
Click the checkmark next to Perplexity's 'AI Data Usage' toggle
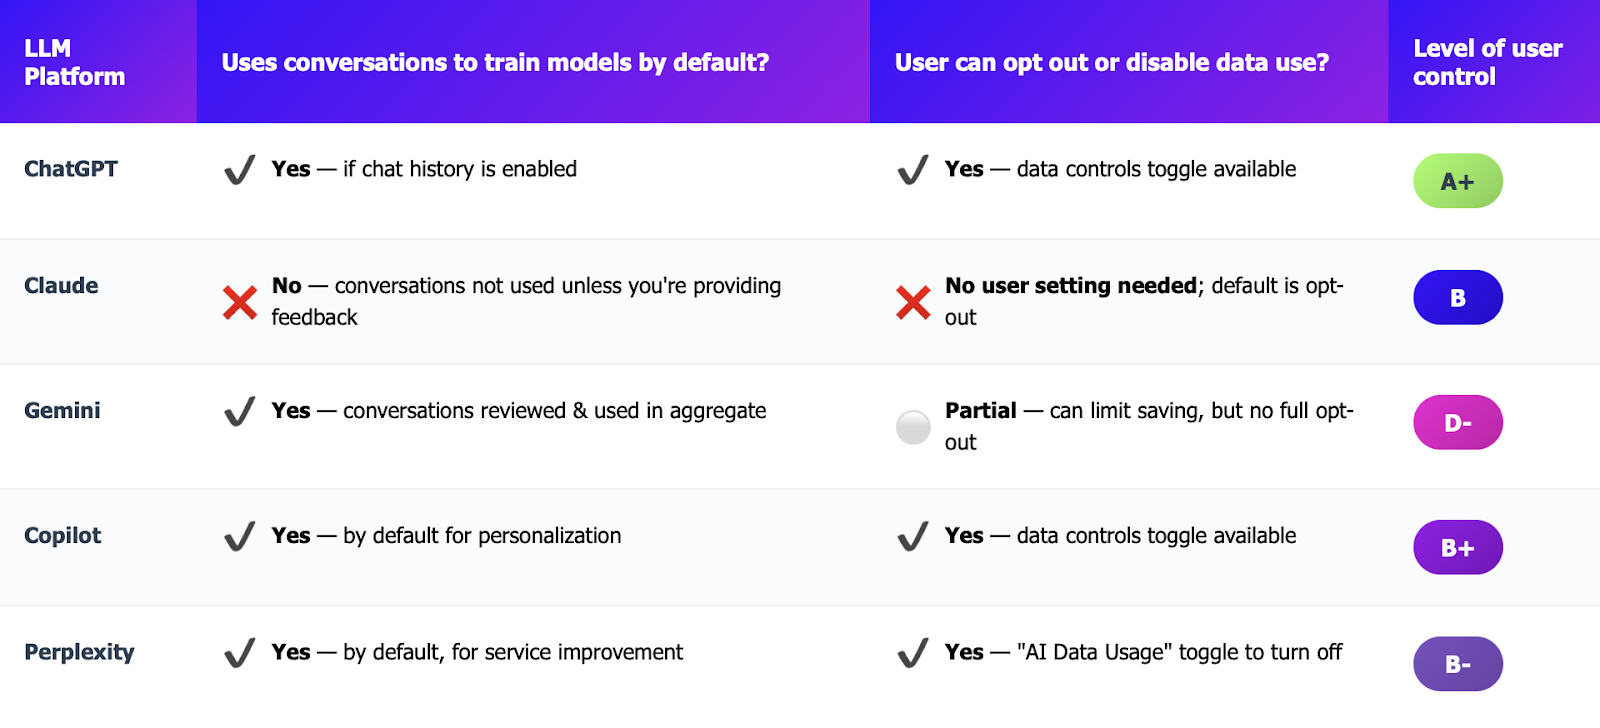click(913, 653)
